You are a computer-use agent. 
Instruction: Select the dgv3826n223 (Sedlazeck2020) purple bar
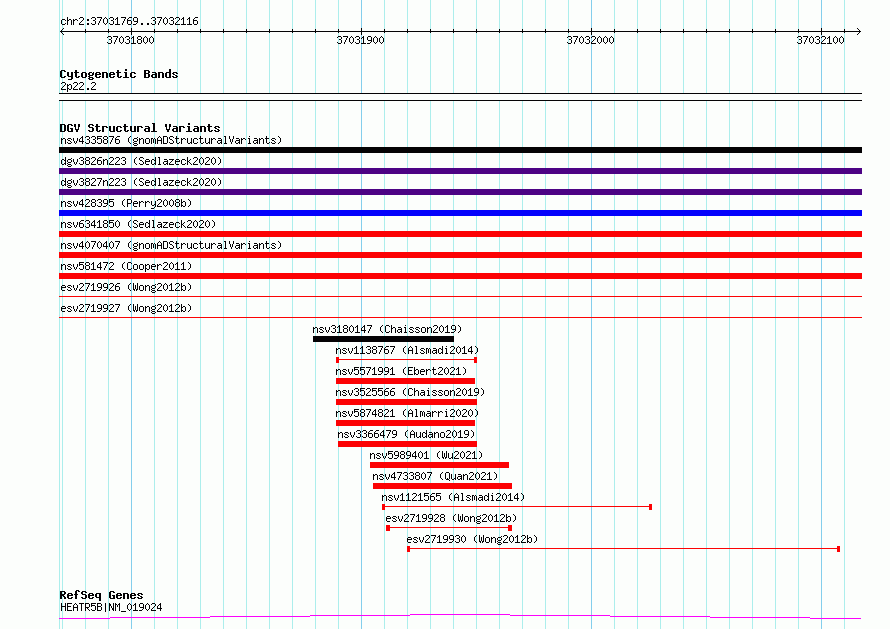pos(460,171)
